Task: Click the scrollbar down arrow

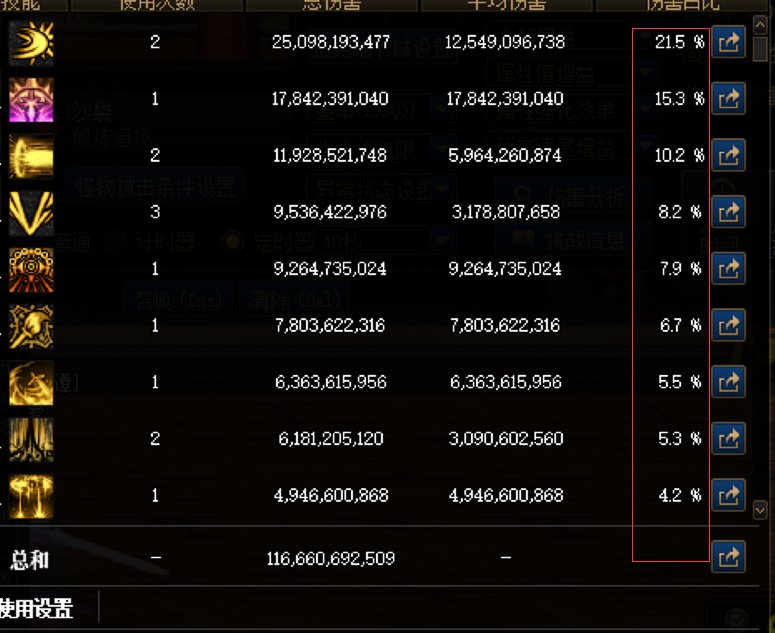Action: tap(760, 509)
